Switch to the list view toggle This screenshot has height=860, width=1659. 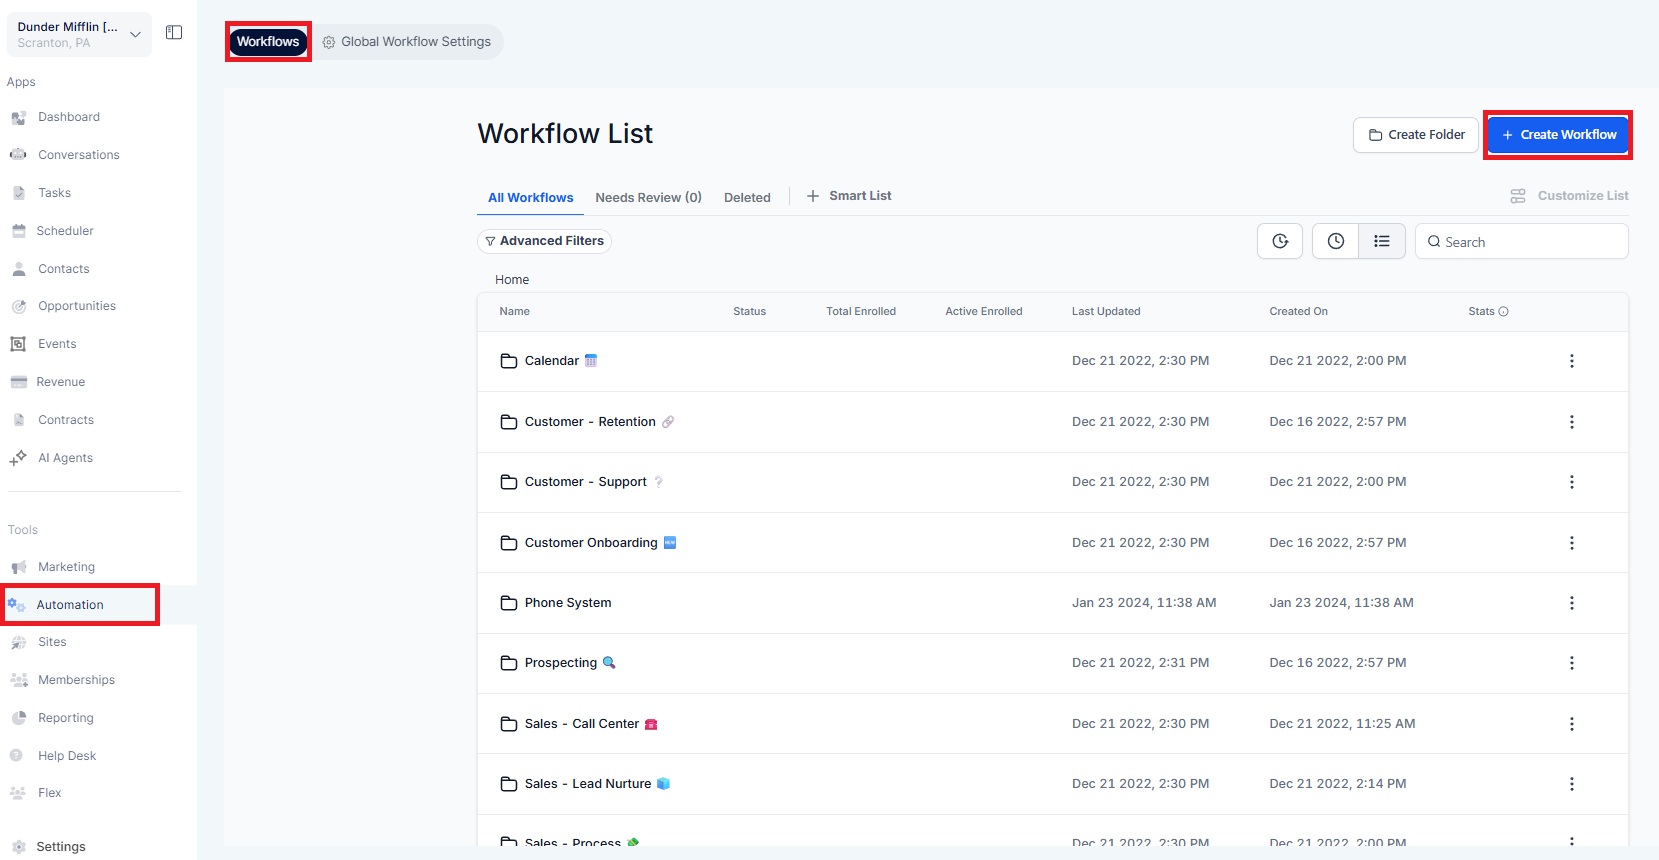tap(1382, 241)
